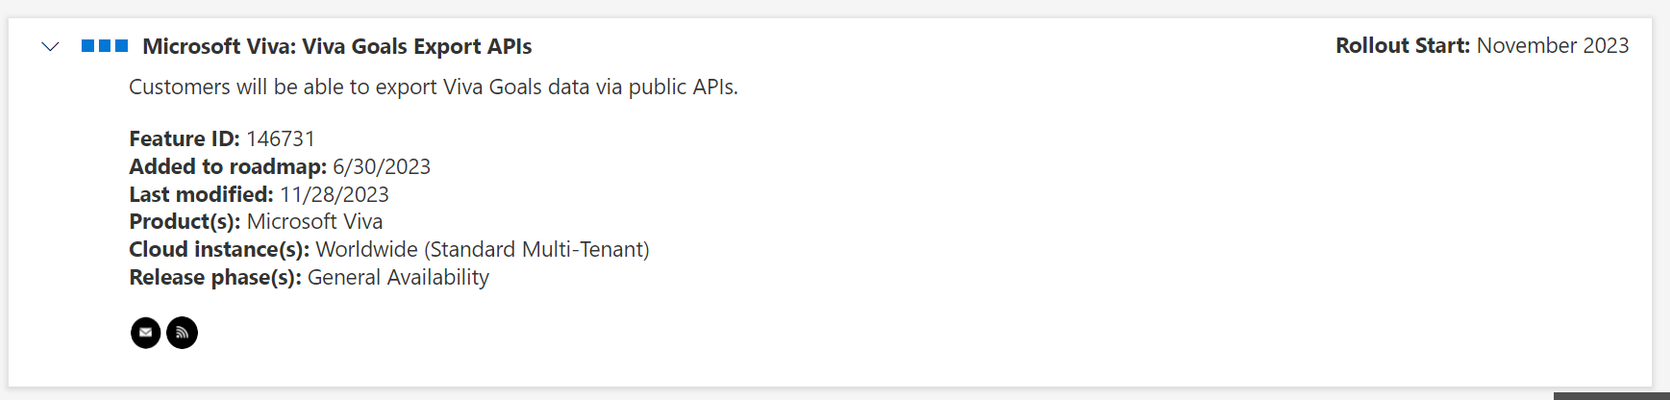Click the RSS feed icon

pyautogui.click(x=182, y=332)
